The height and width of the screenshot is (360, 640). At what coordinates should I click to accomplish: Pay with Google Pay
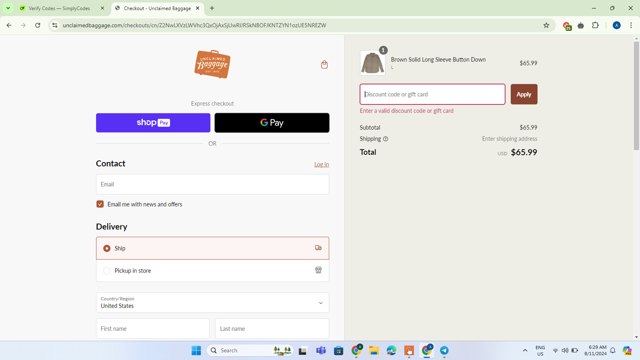(272, 123)
